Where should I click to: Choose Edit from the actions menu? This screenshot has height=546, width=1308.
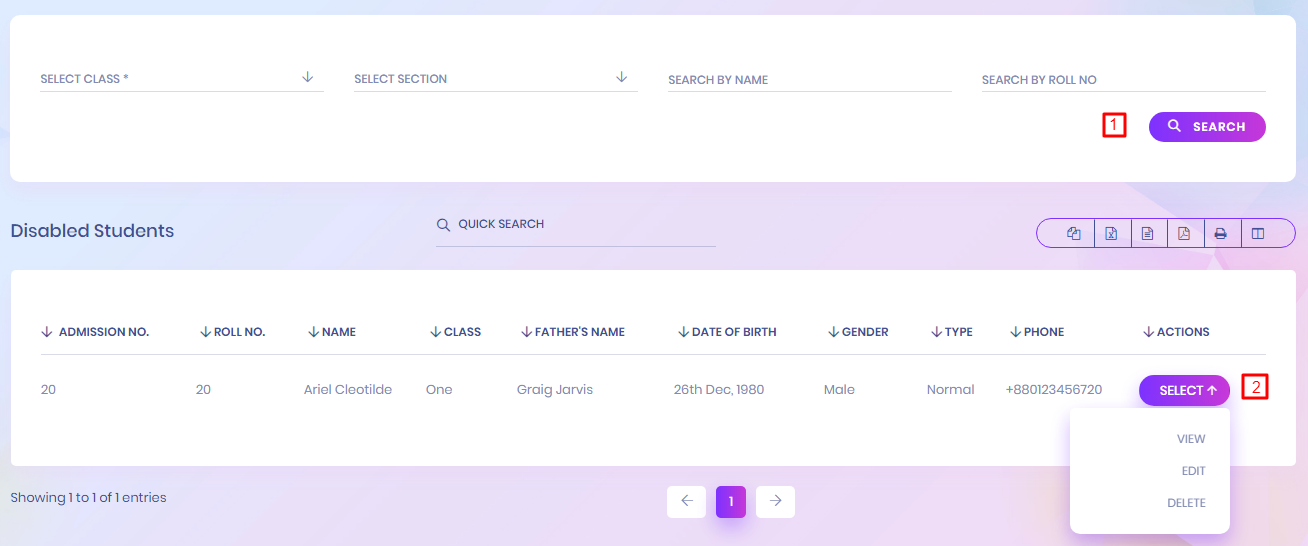(1193, 471)
